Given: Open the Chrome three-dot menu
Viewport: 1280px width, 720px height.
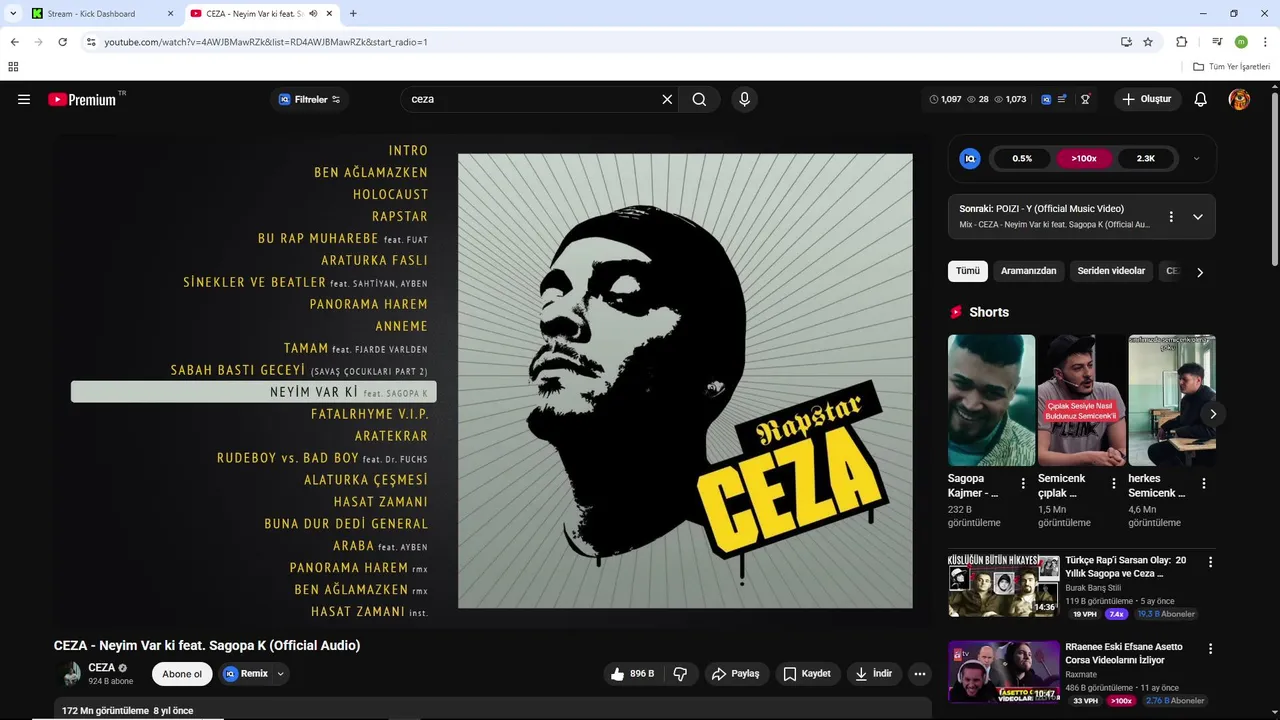Looking at the screenshot, I should point(1266,42).
